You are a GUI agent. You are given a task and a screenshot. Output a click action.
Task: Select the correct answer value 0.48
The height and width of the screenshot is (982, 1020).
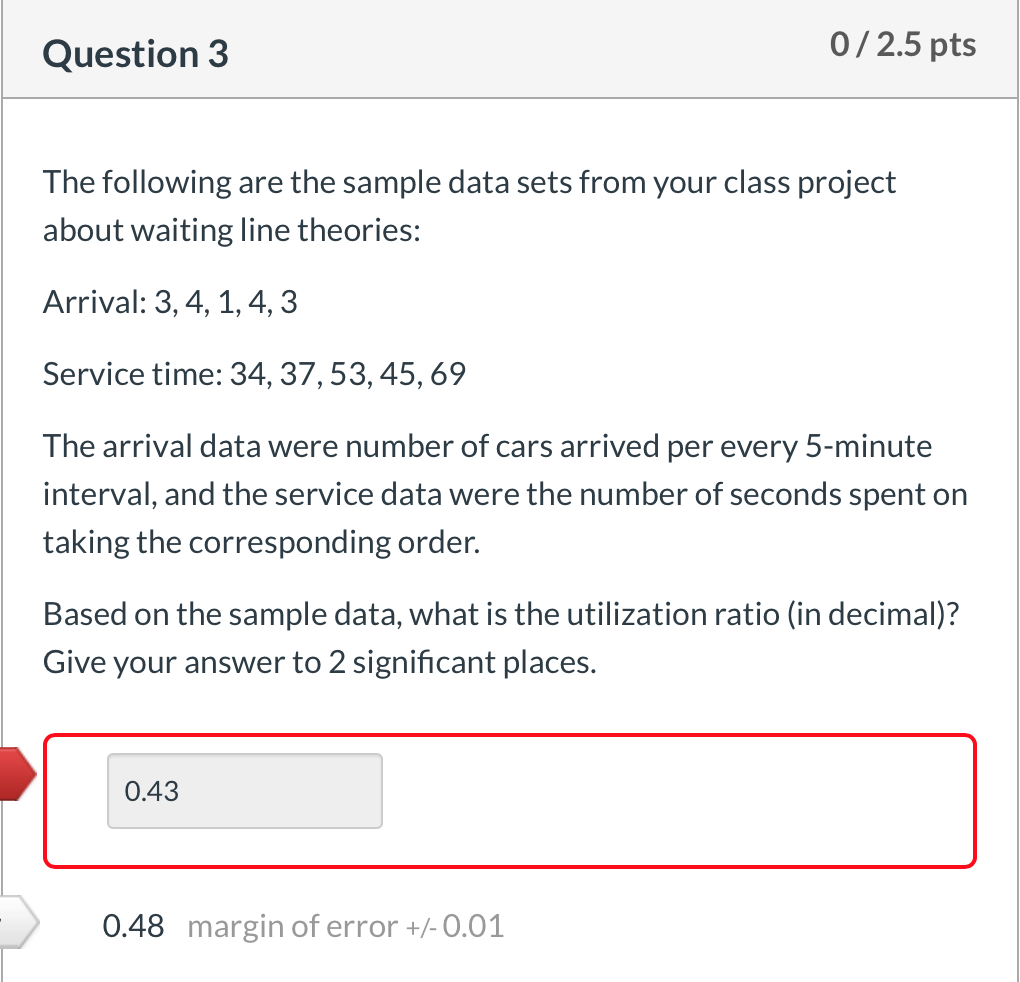(133, 925)
